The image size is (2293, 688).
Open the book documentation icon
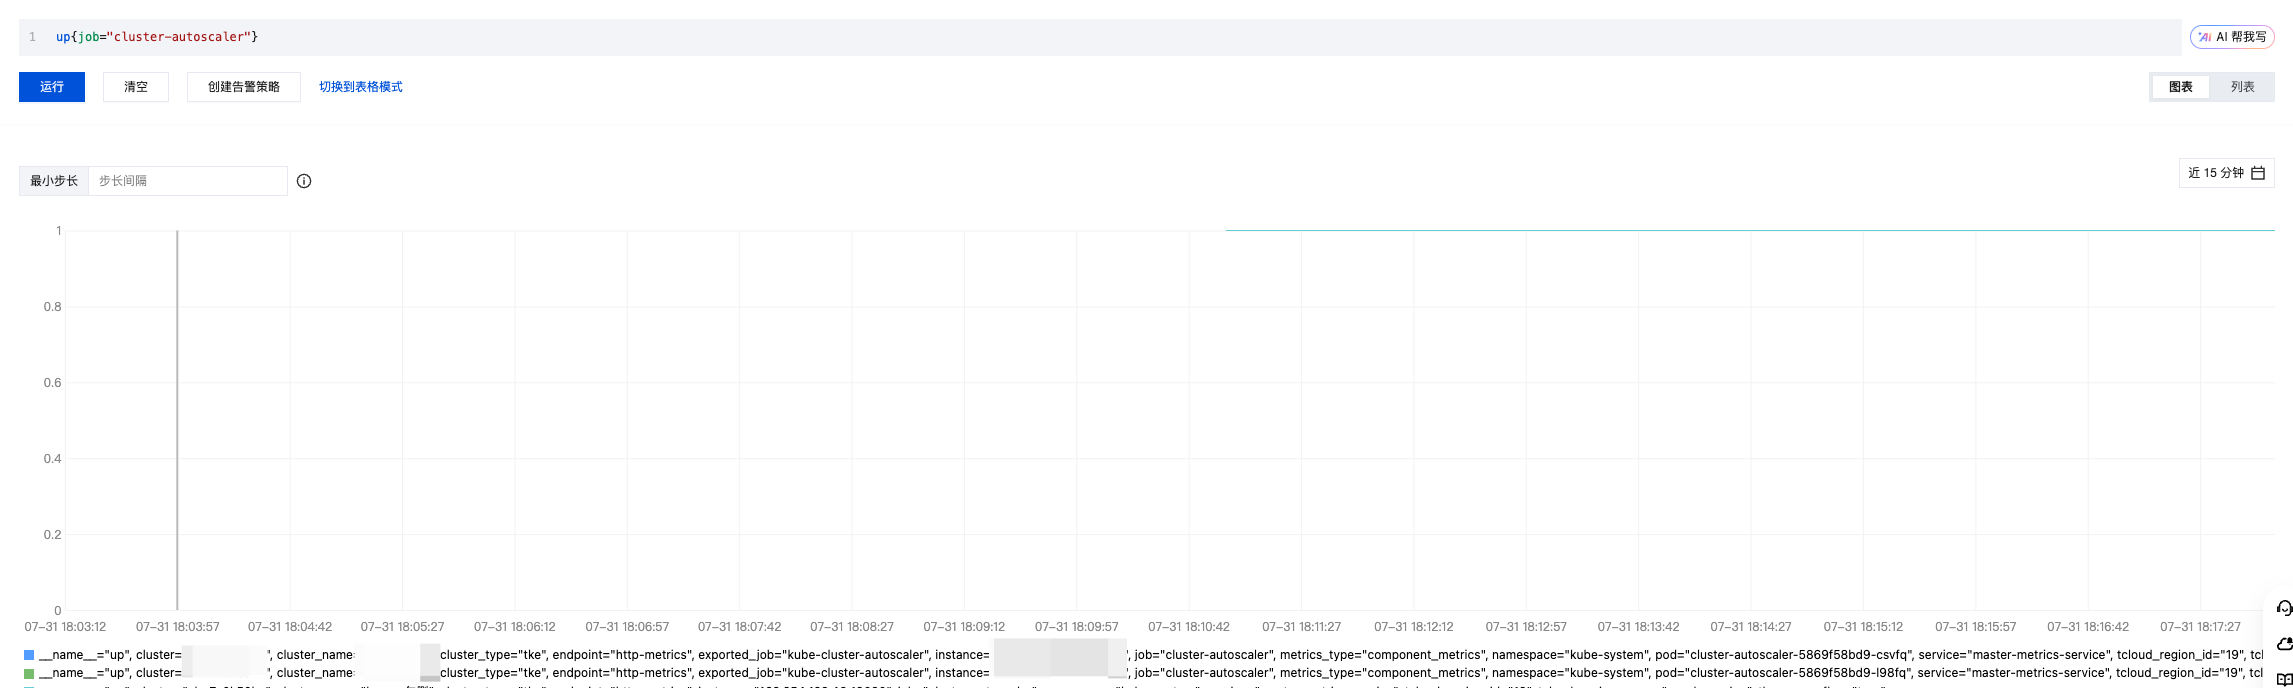tap(2284, 680)
